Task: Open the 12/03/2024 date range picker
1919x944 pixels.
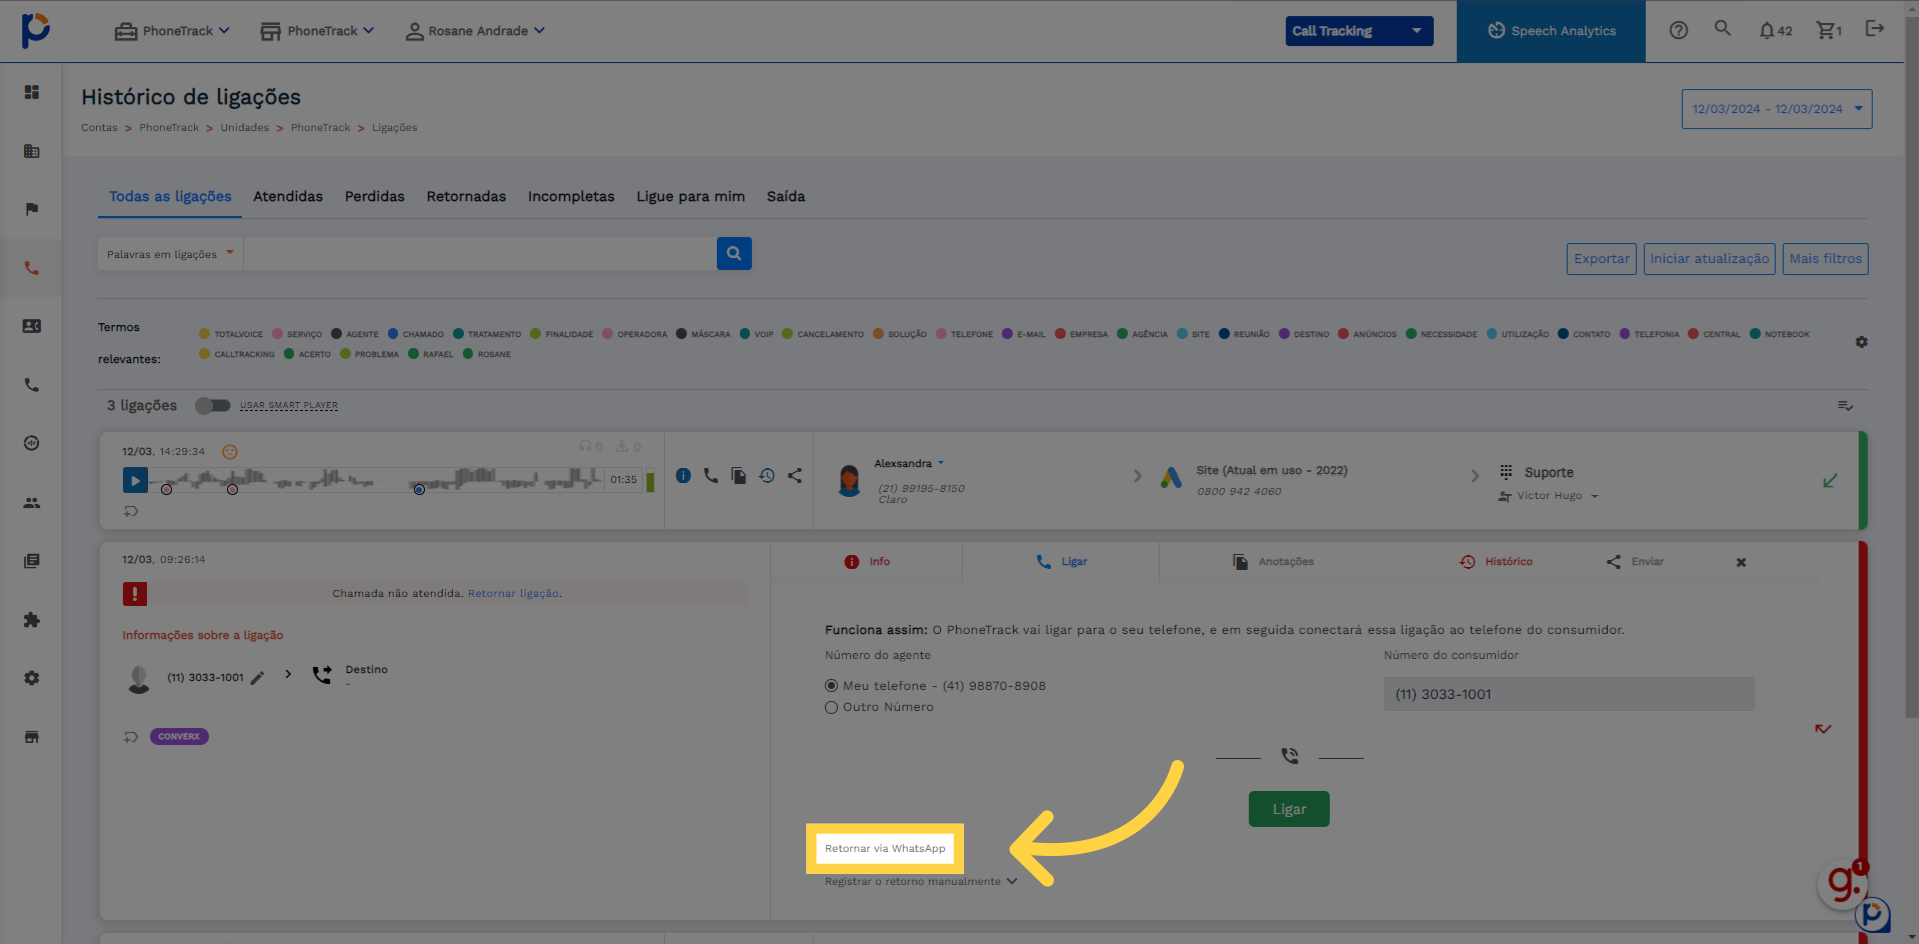Action: [x=1777, y=109]
